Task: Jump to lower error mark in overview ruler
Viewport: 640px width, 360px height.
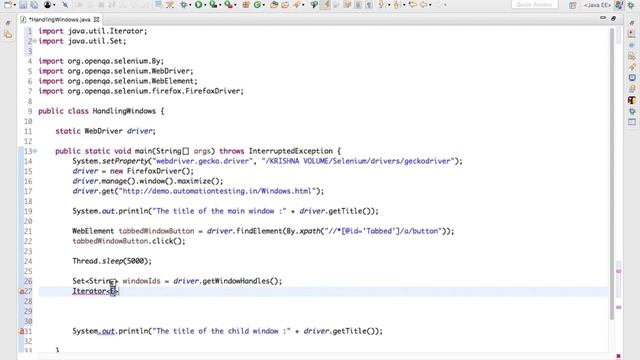Action: [618, 307]
